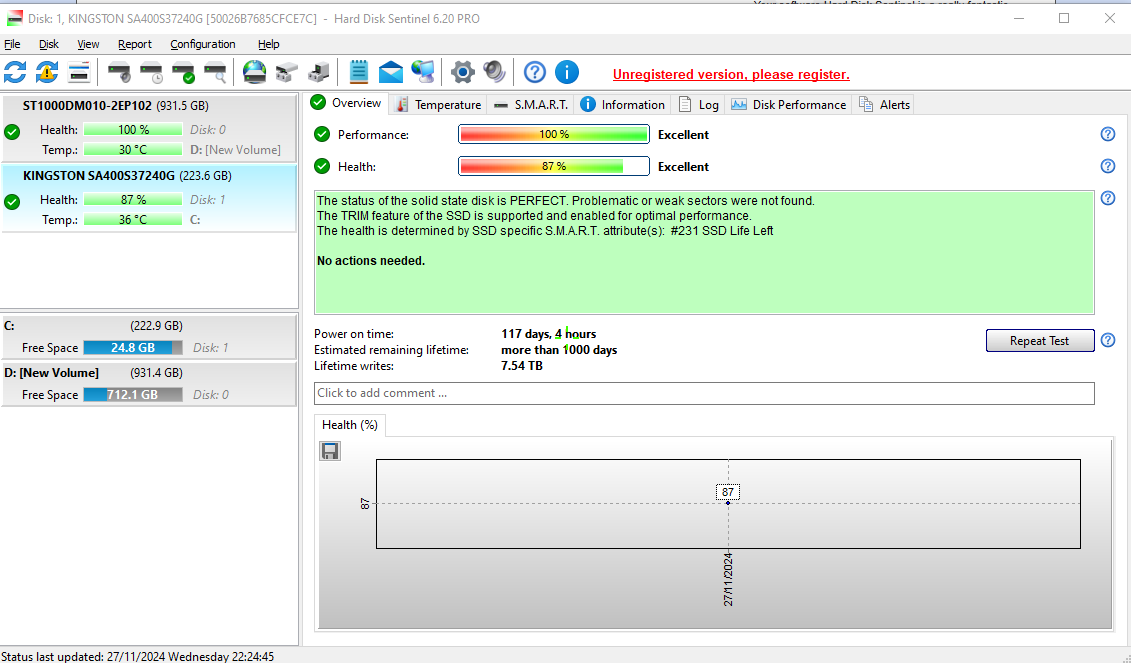
Task: Click the 'more than 1000 days' lifetime value
Action: [x=559, y=350]
